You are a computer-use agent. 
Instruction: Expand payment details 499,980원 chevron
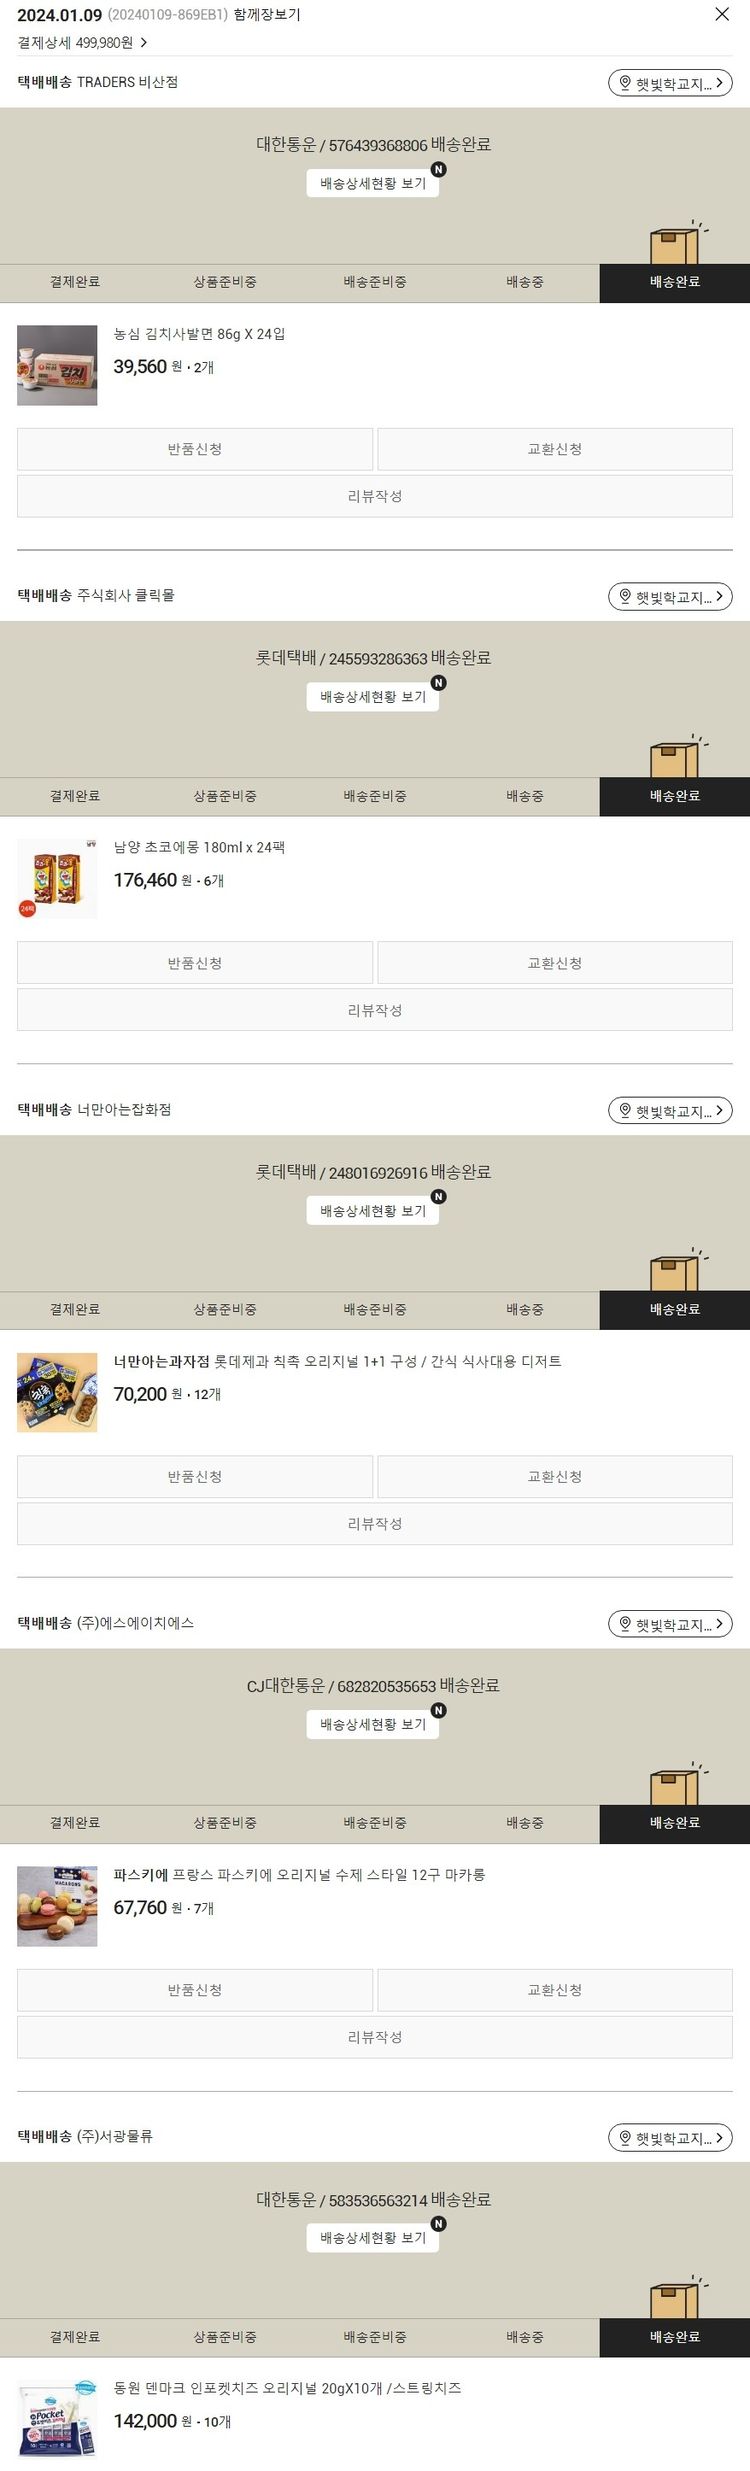coord(144,43)
